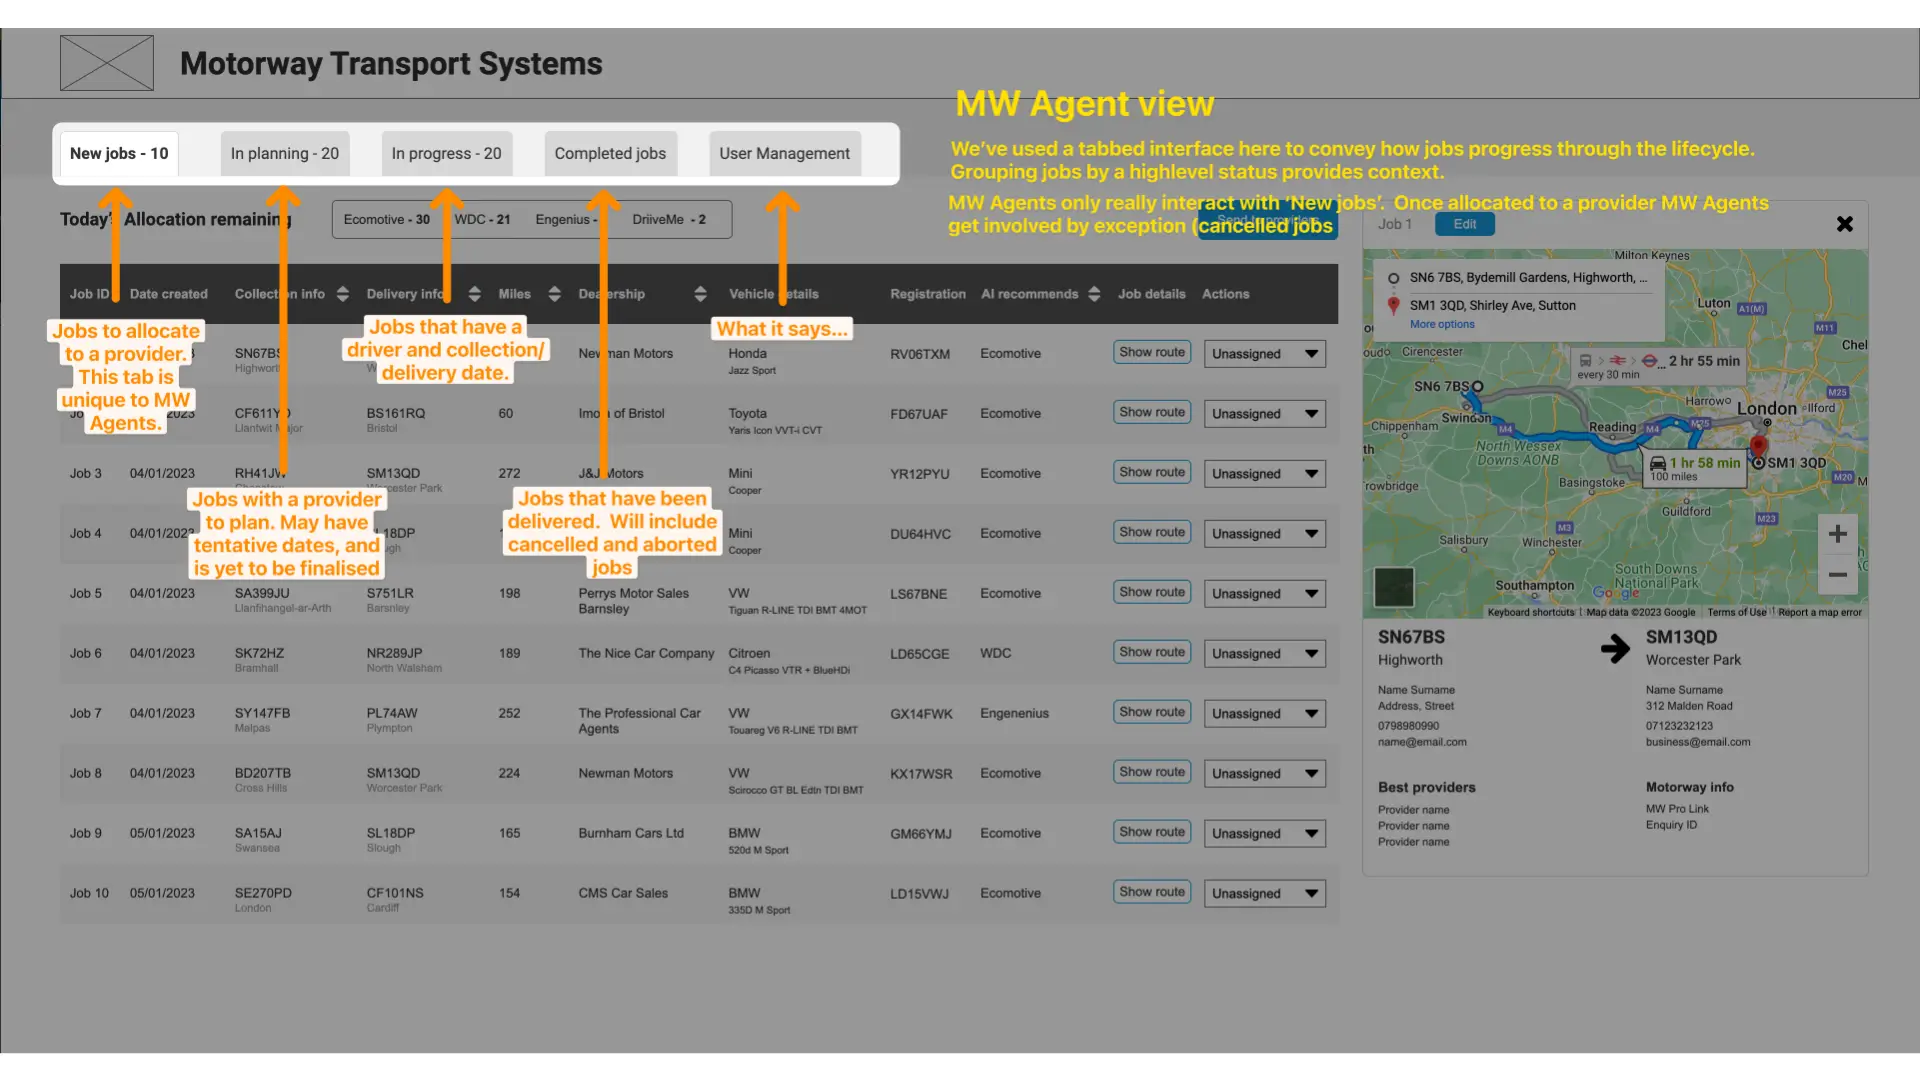Show route for RV06TXM Honda row
Viewport: 1920px width, 1080px height.
point(1152,352)
